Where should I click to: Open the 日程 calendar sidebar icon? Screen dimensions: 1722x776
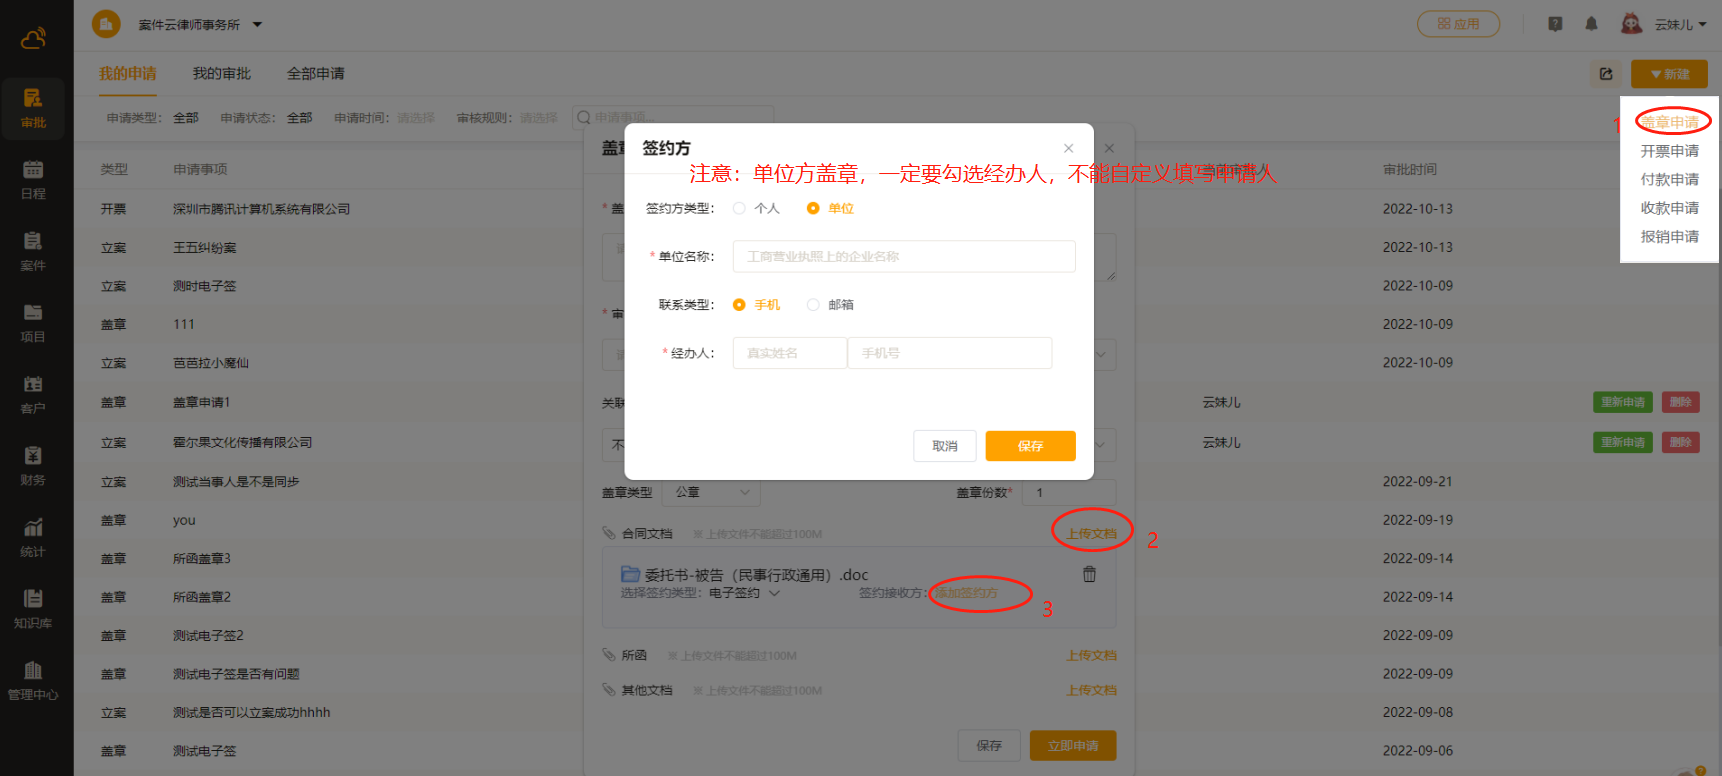pos(33,179)
